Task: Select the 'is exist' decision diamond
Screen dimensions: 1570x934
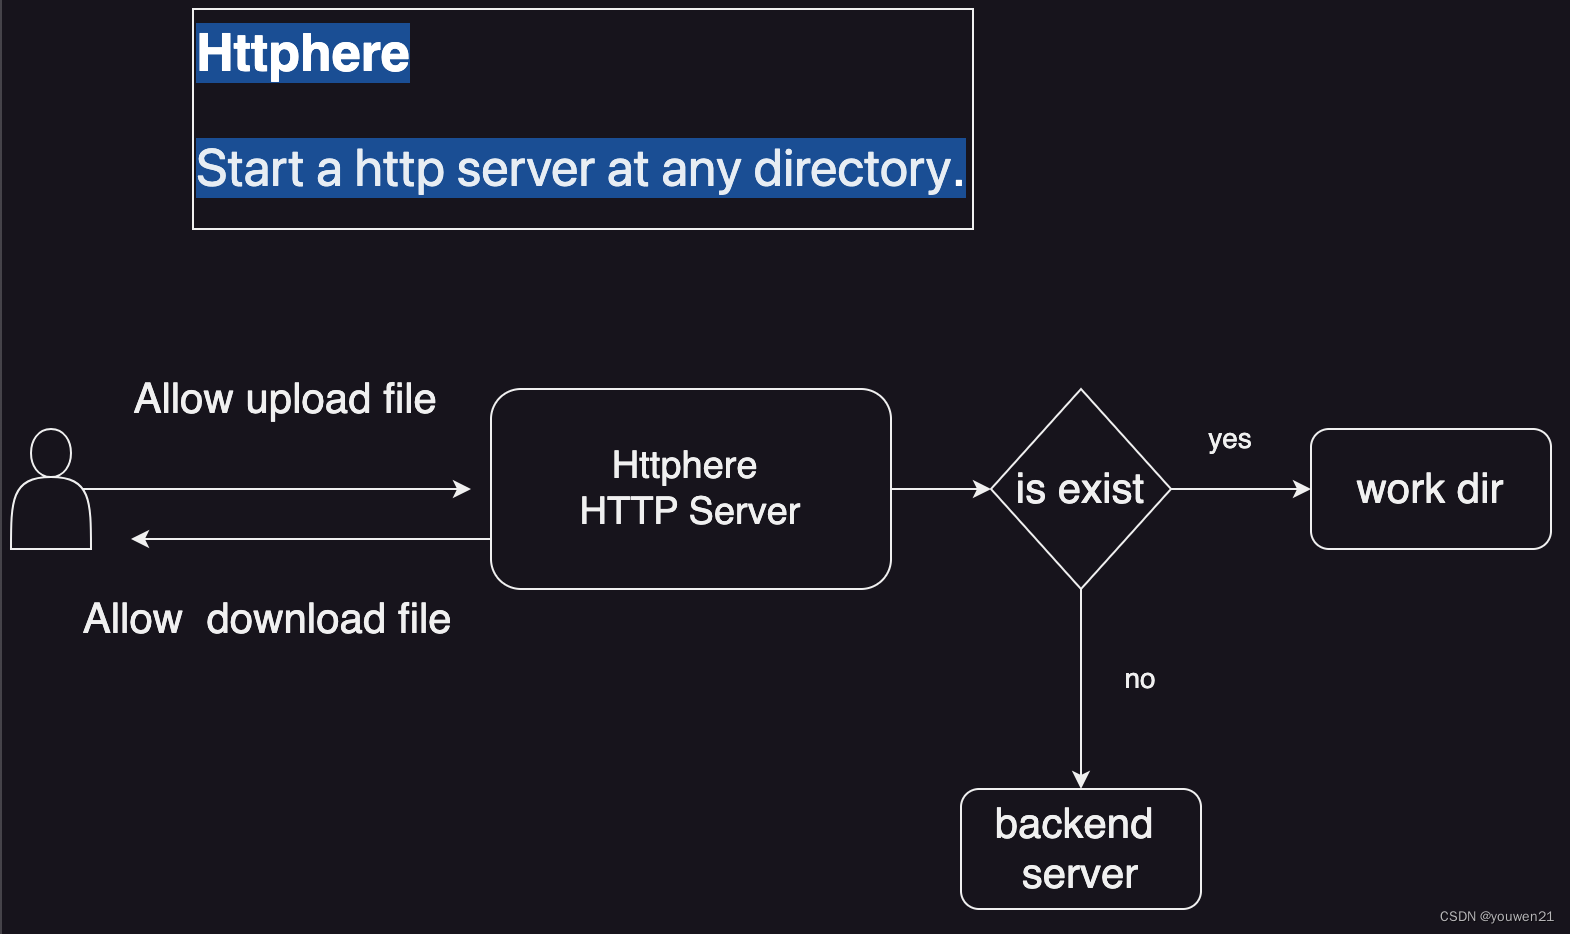Action: pyautogui.click(x=1081, y=489)
